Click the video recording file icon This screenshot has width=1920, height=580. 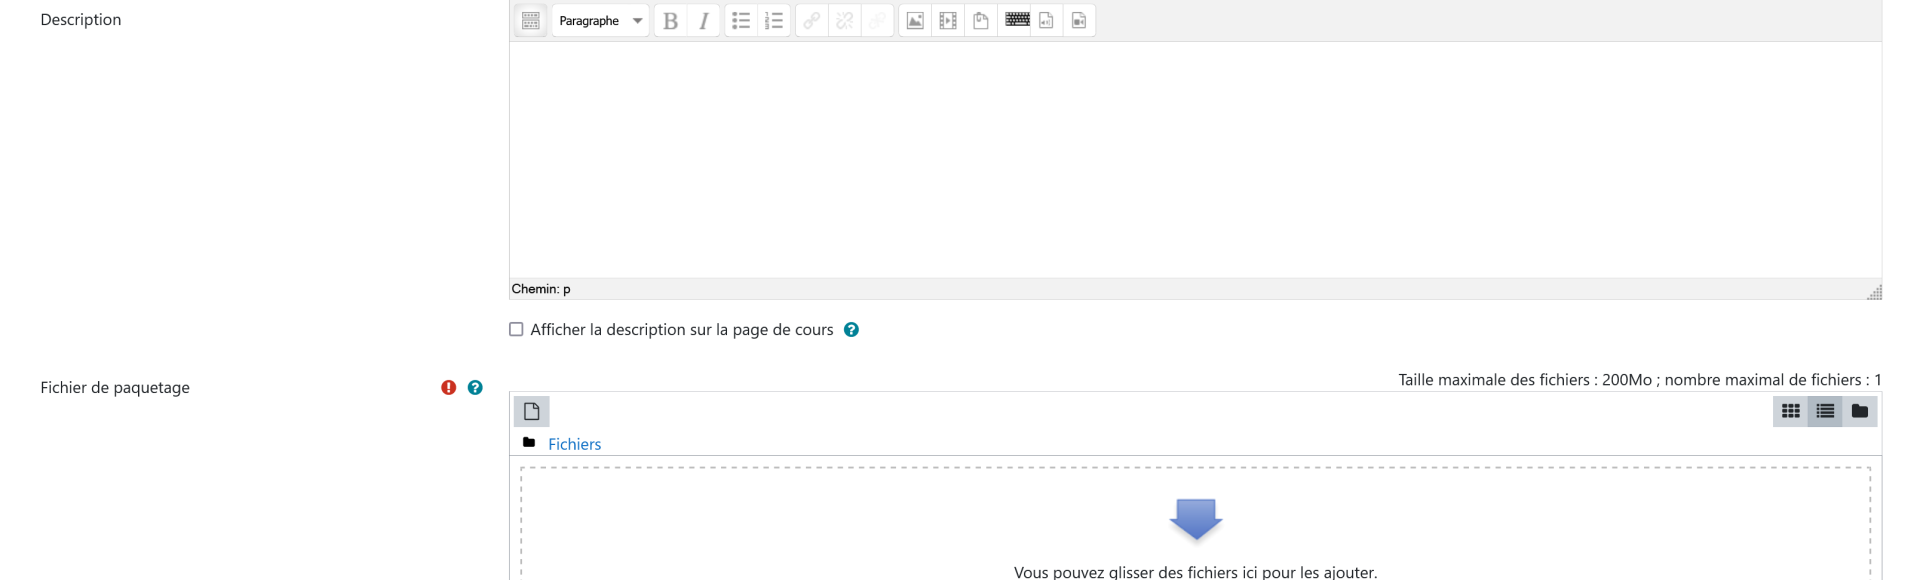[x=1079, y=20]
